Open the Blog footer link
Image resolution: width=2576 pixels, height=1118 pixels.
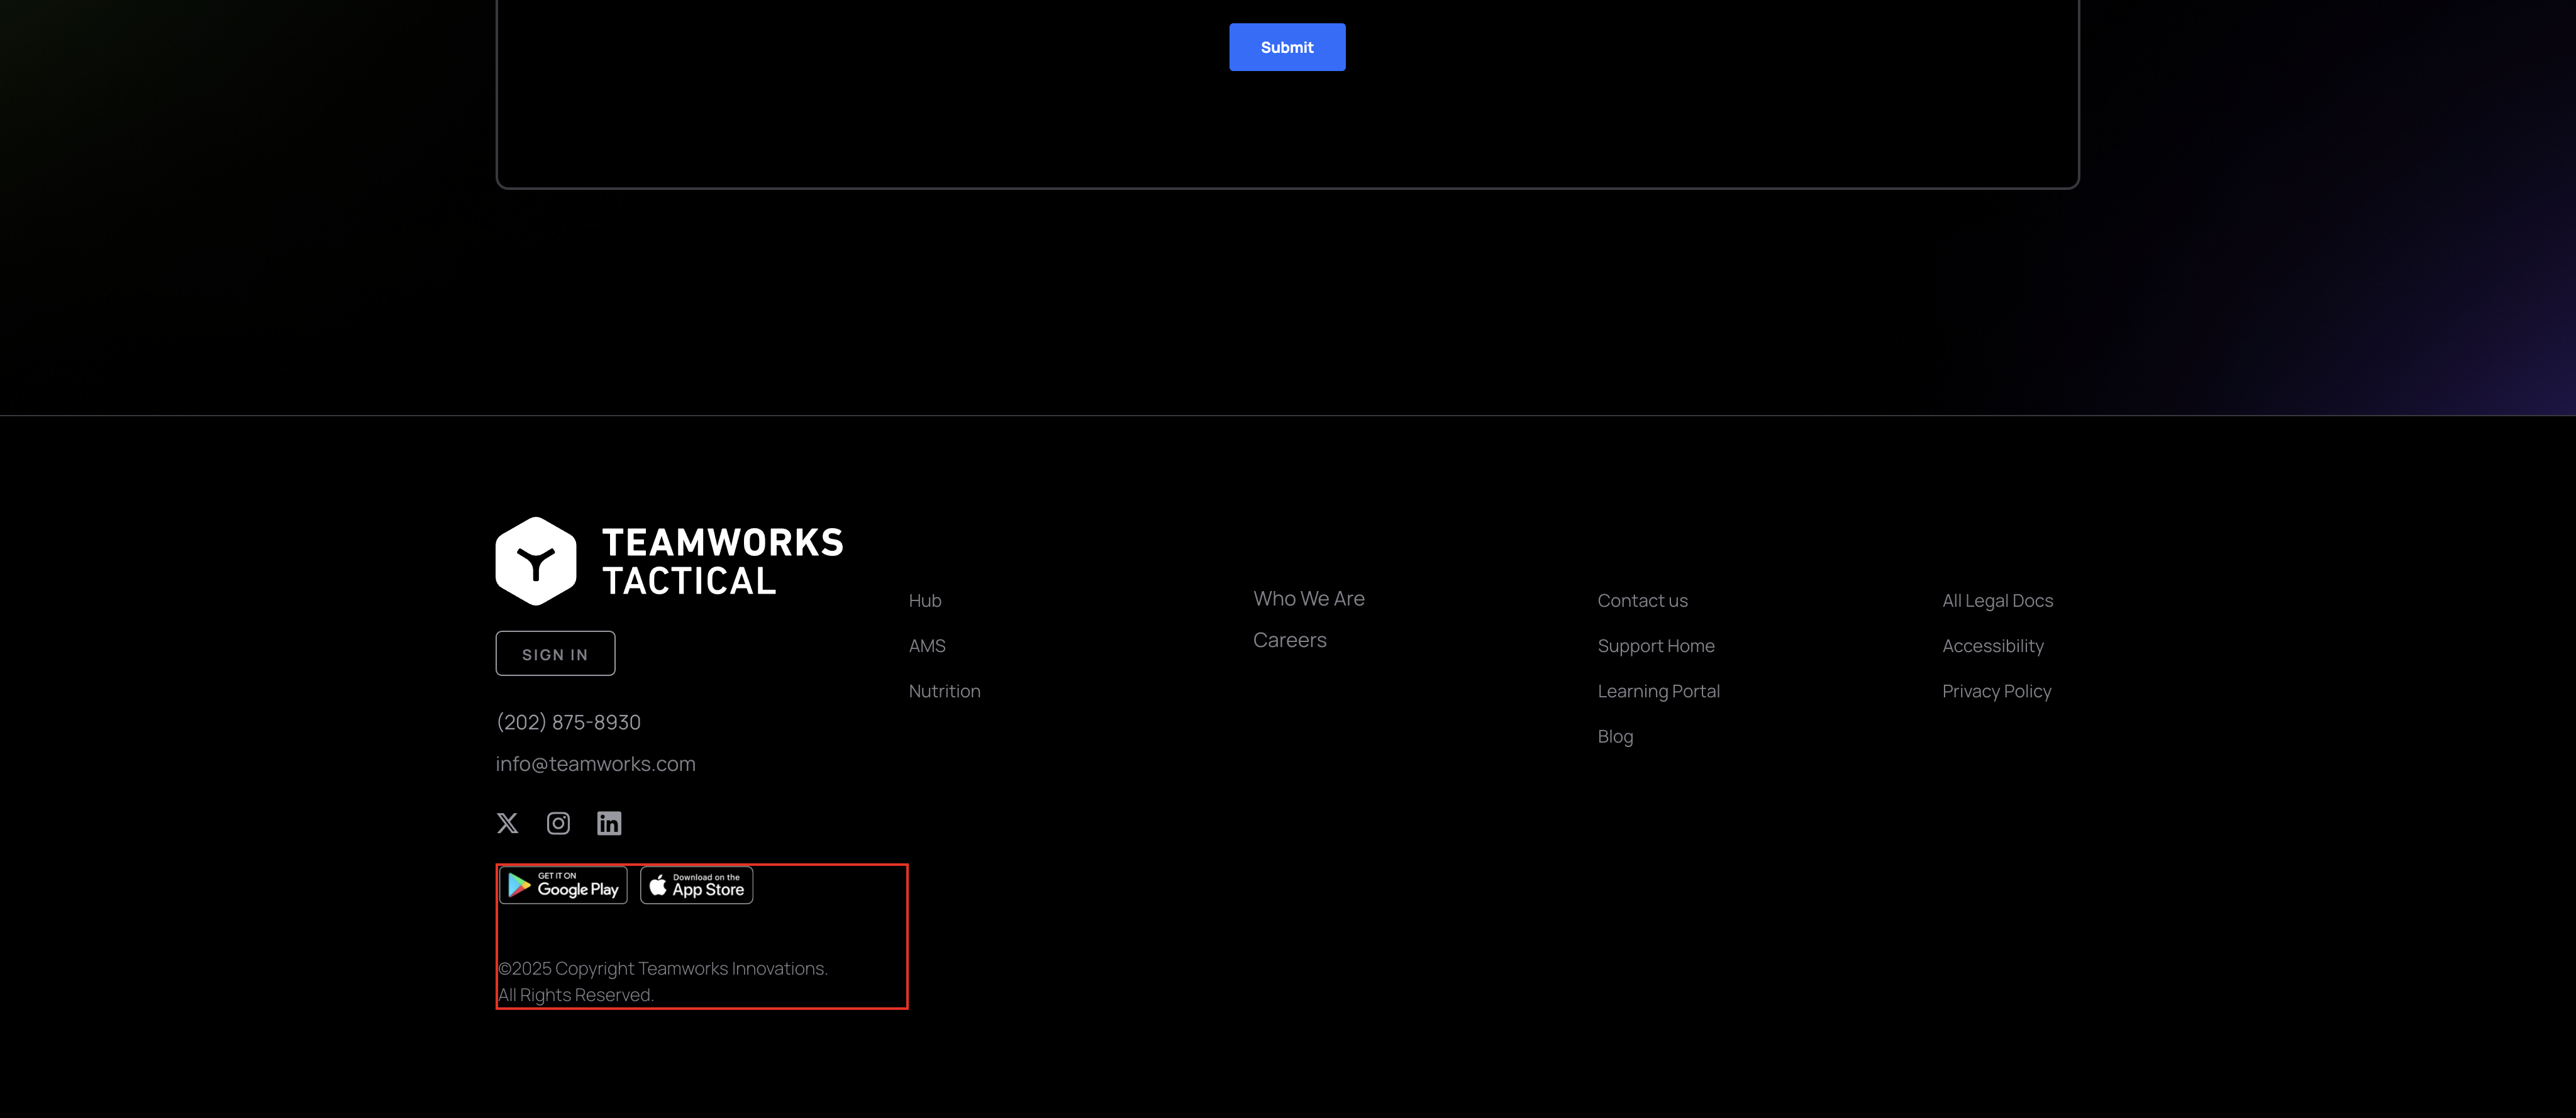pos(1615,737)
